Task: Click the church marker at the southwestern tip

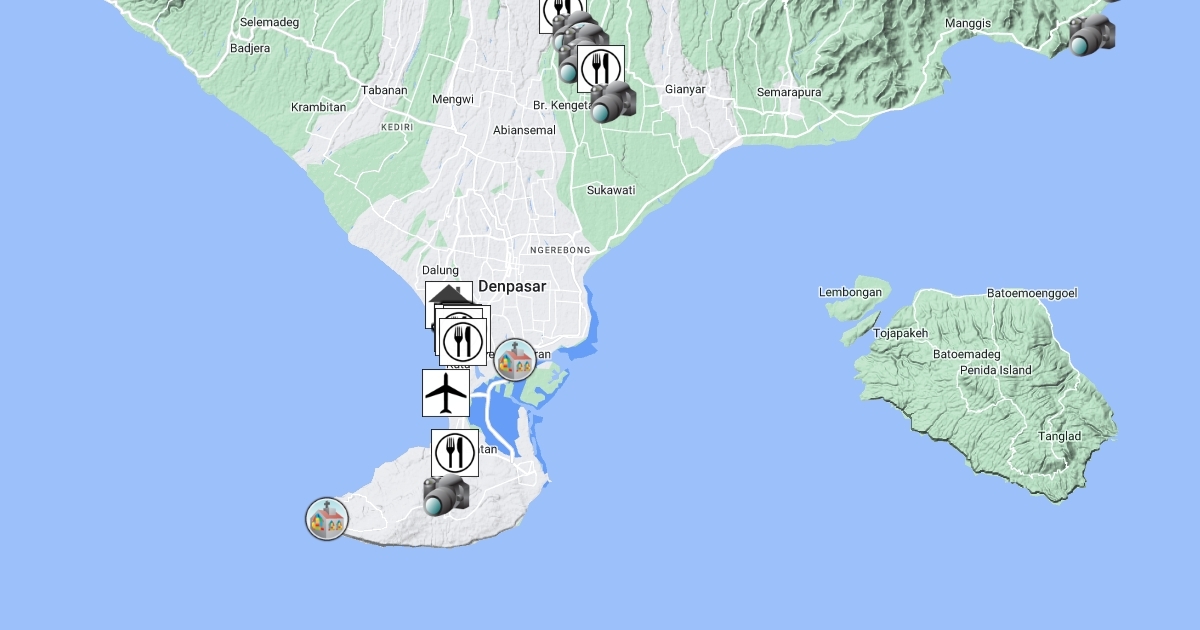Action: (x=327, y=519)
